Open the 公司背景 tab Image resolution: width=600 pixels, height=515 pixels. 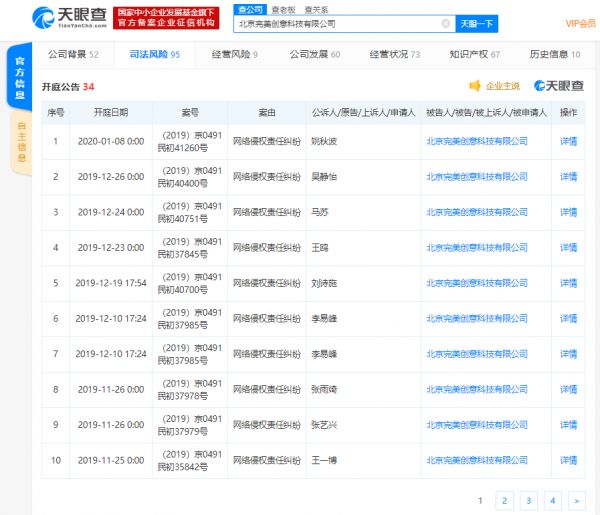pos(73,54)
